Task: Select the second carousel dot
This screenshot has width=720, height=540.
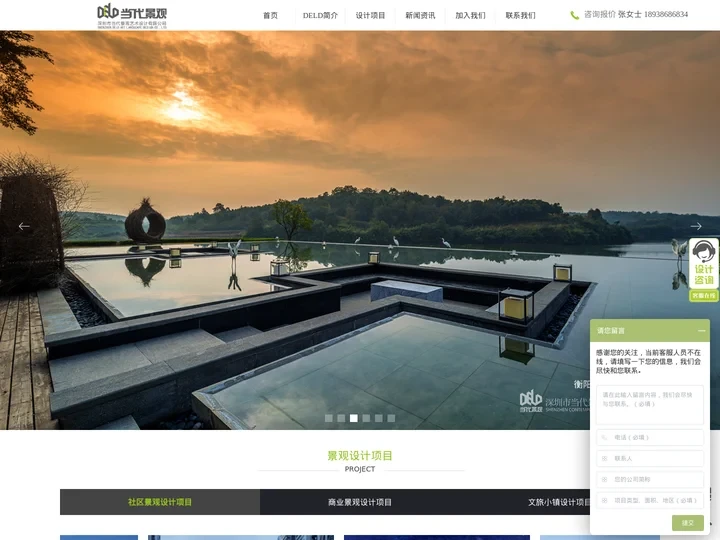Action: [341, 418]
